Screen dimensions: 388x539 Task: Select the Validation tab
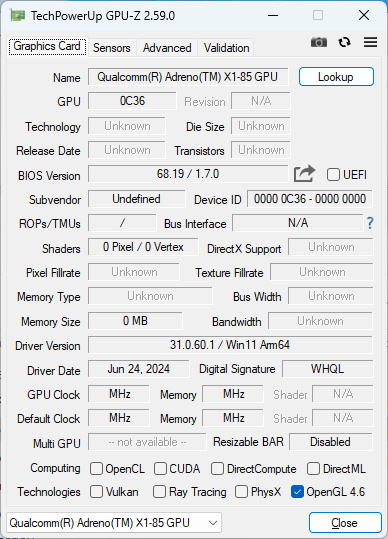pyautogui.click(x=226, y=48)
